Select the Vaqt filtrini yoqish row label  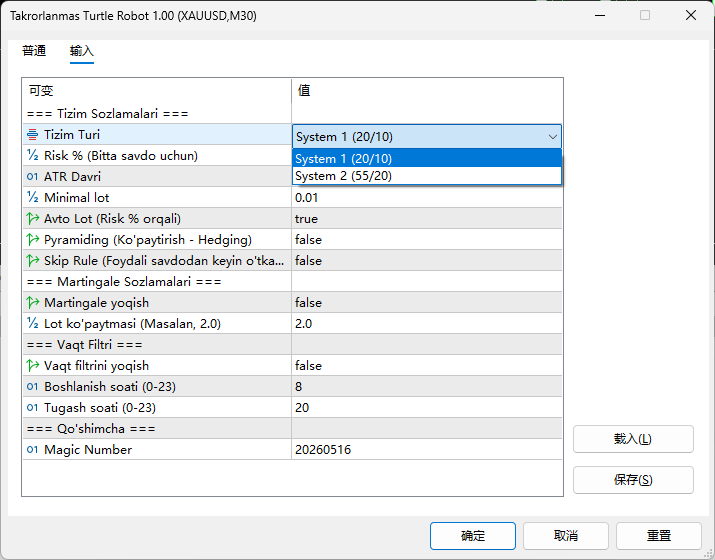96,365
